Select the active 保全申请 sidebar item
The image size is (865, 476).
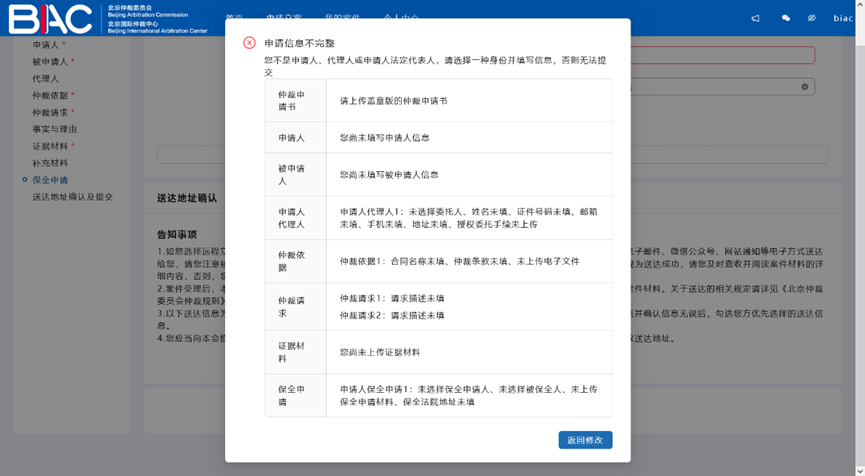click(50, 180)
